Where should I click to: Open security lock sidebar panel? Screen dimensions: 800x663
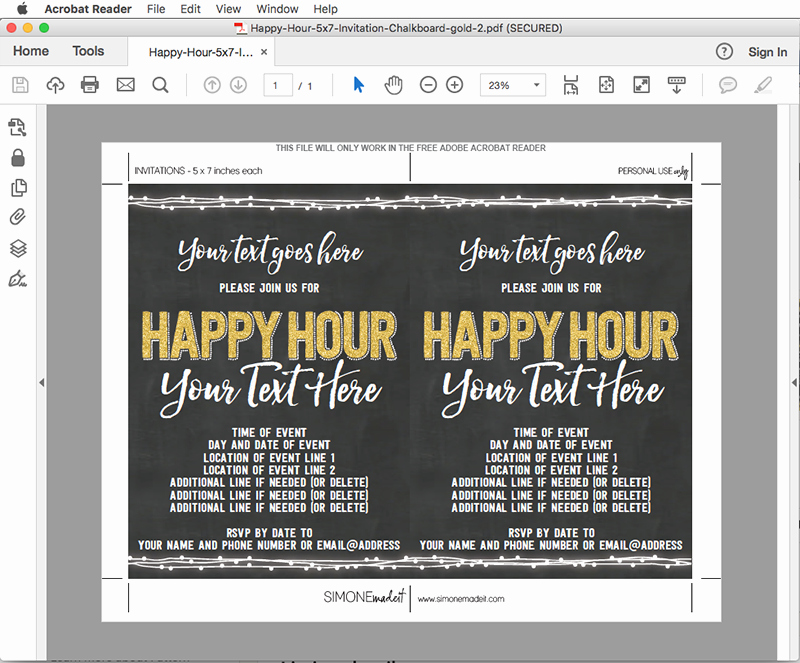coord(18,158)
